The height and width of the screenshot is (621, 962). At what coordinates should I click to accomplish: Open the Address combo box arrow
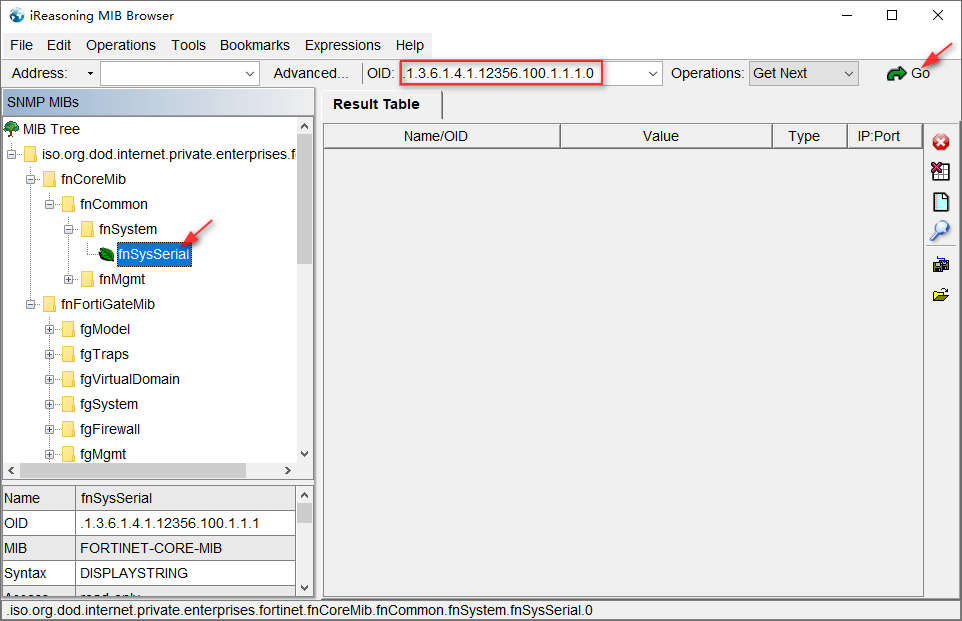[x=89, y=73]
